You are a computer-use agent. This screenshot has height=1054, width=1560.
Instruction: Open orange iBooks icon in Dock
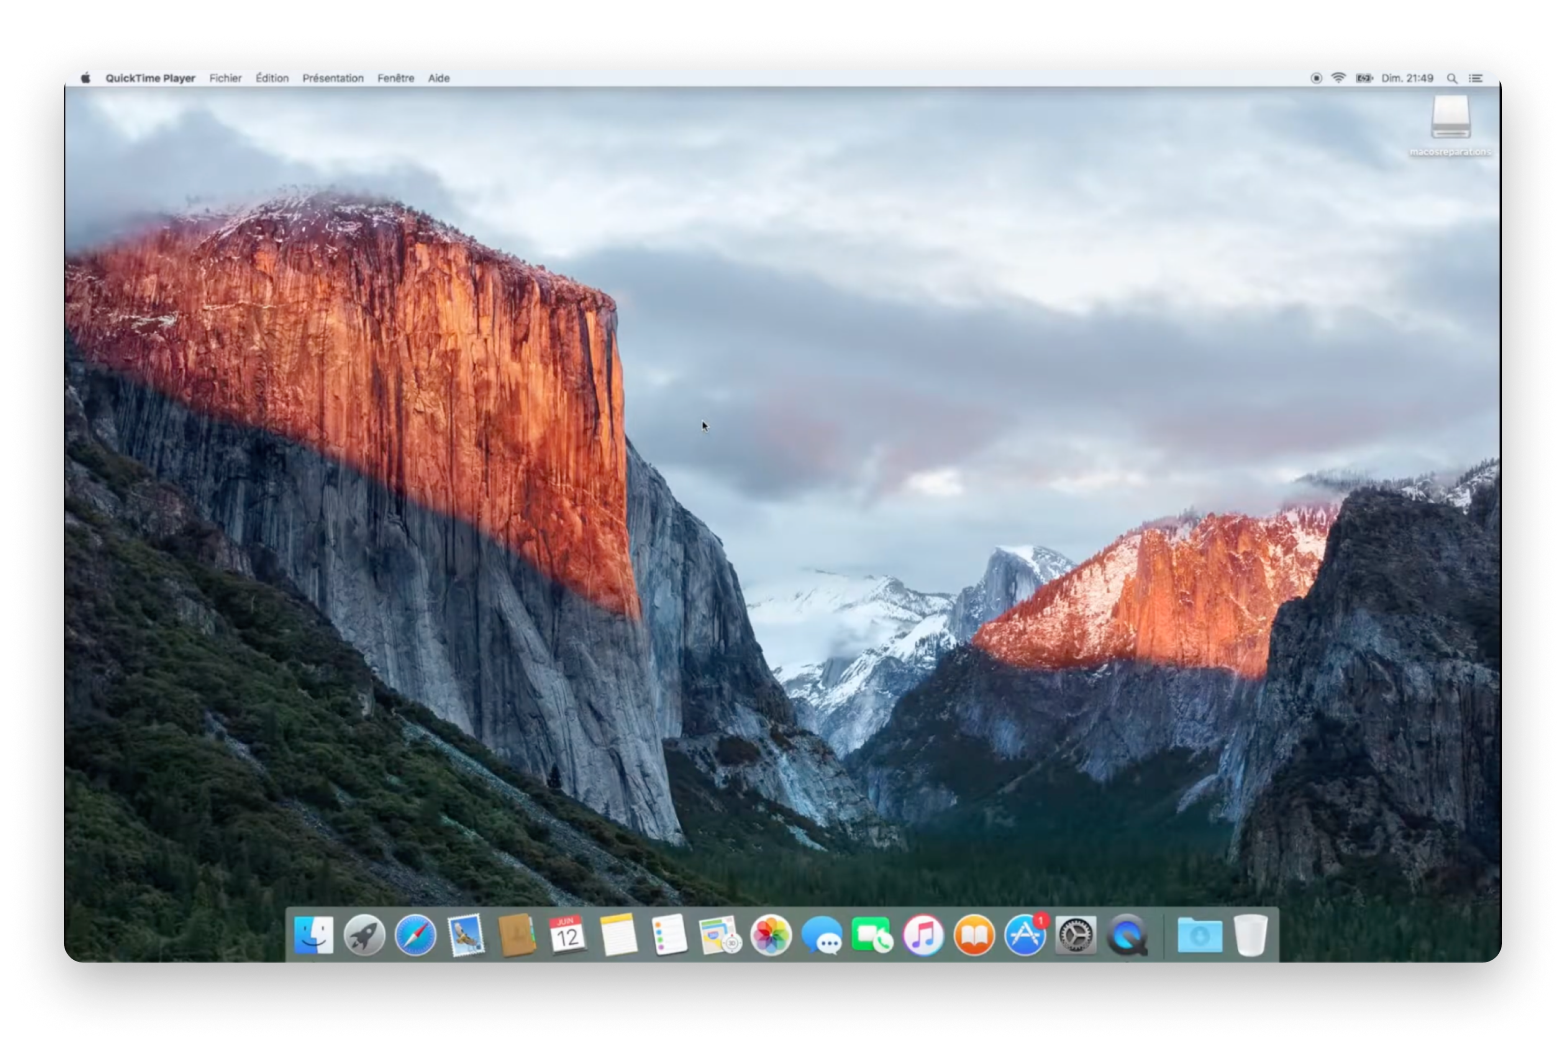pos(974,936)
